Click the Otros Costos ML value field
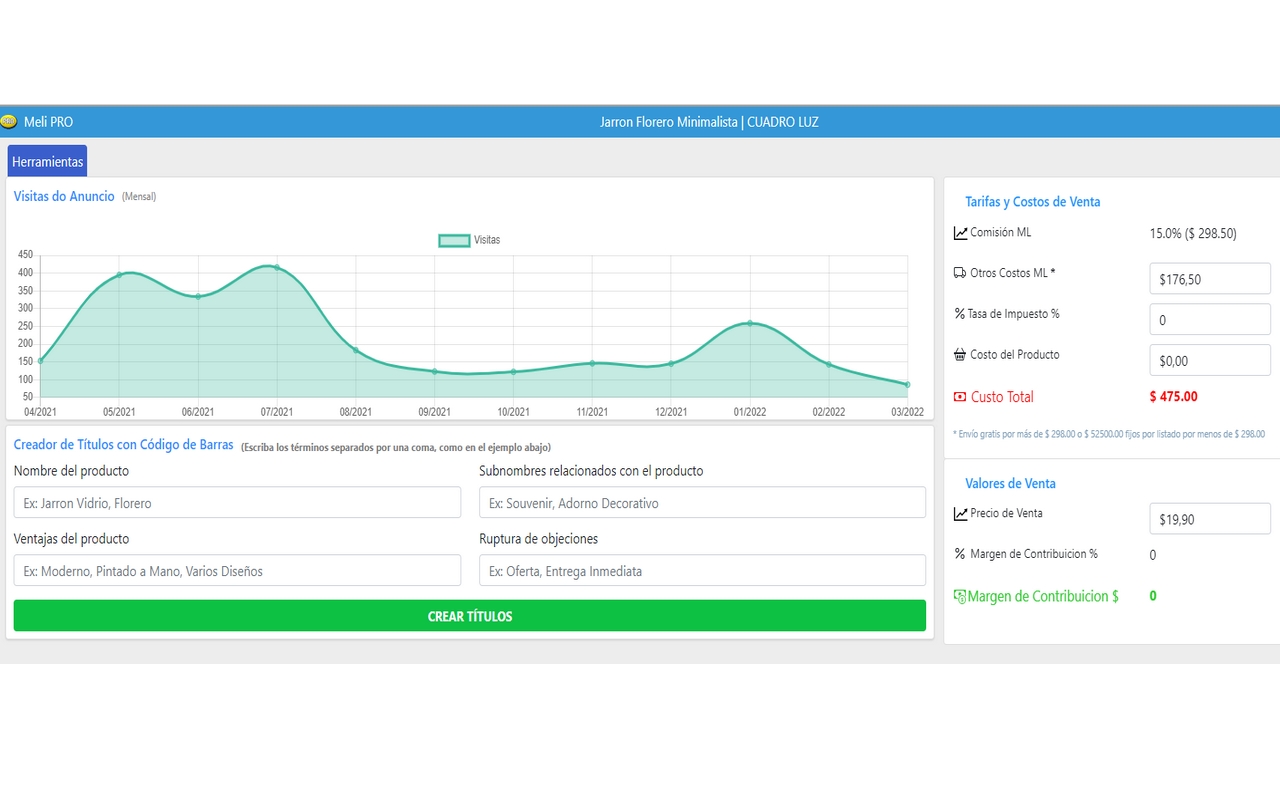This screenshot has height=800, width=1280. click(x=1210, y=279)
